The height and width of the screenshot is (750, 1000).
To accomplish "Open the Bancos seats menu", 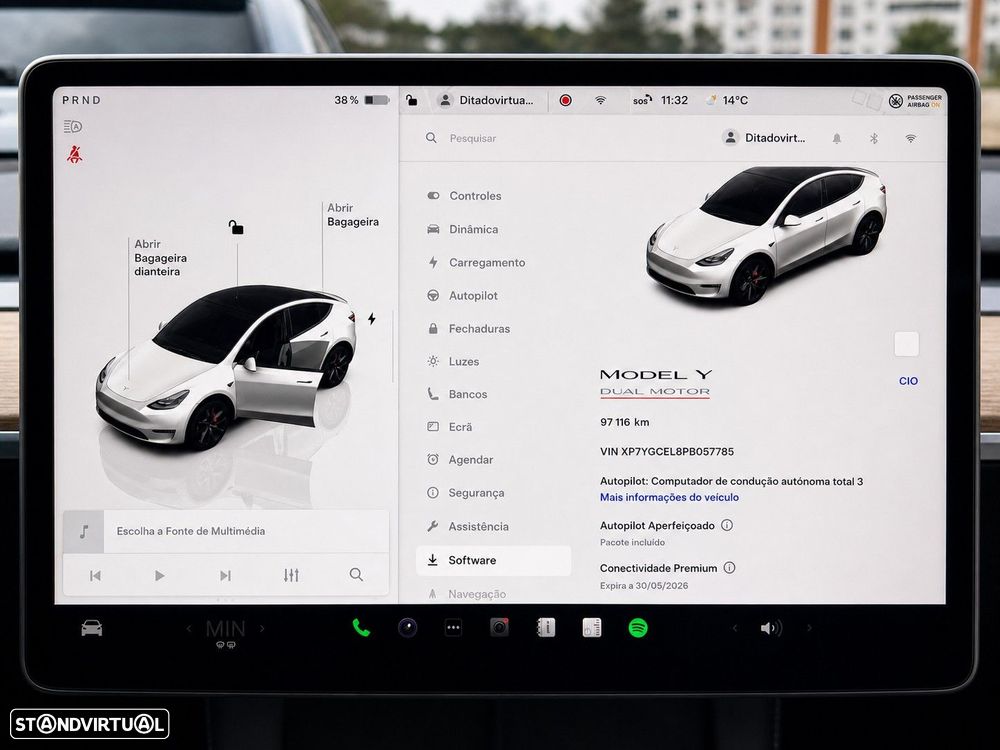I will click(x=457, y=394).
